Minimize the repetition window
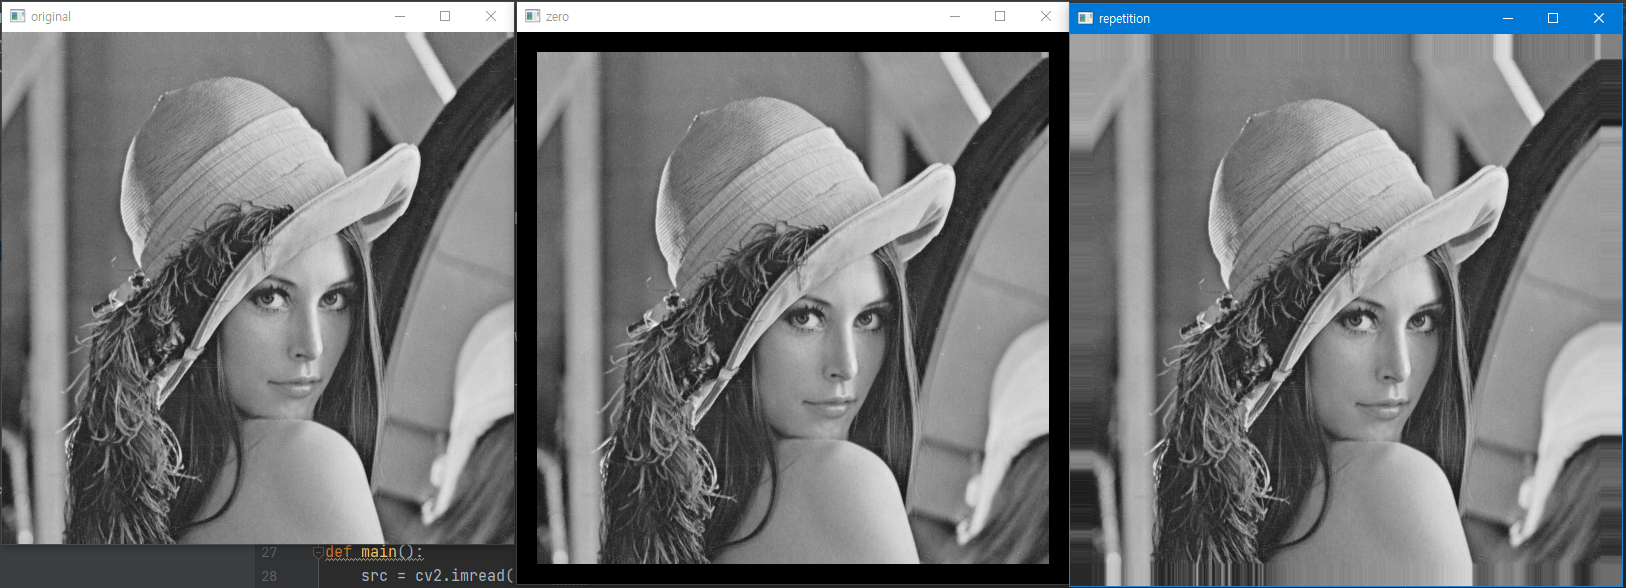The width and height of the screenshot is (1626, 588). click(1508, 18)
